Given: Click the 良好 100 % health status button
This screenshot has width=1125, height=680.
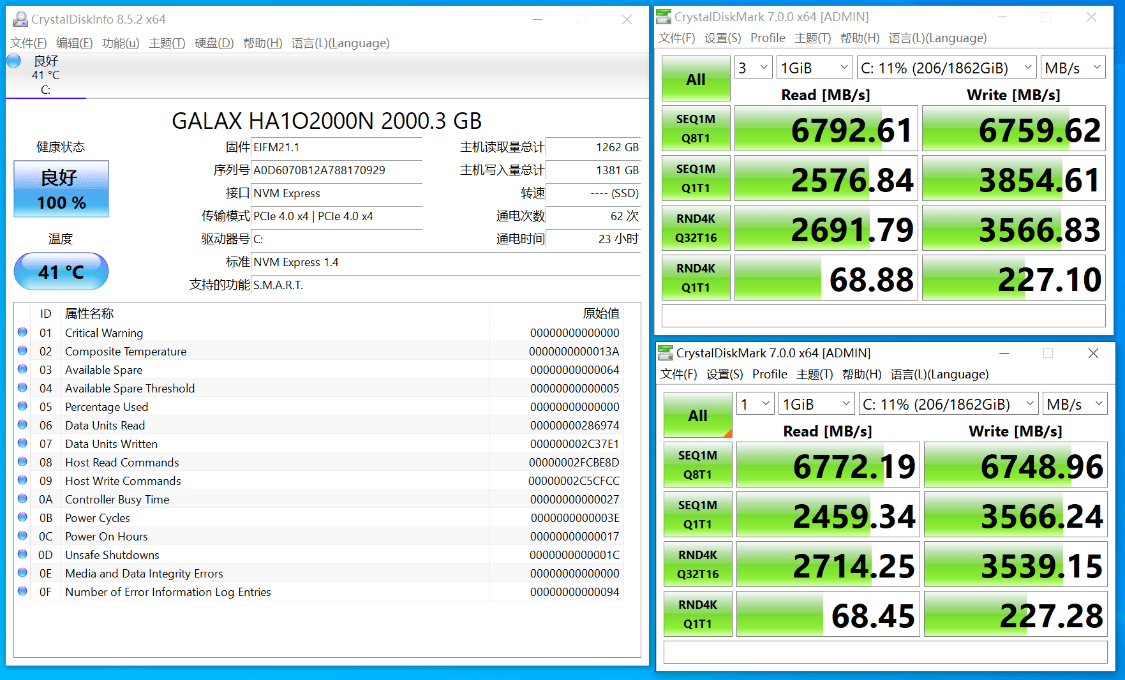Looking at the screenshot, I should click(x=61, y=189).
